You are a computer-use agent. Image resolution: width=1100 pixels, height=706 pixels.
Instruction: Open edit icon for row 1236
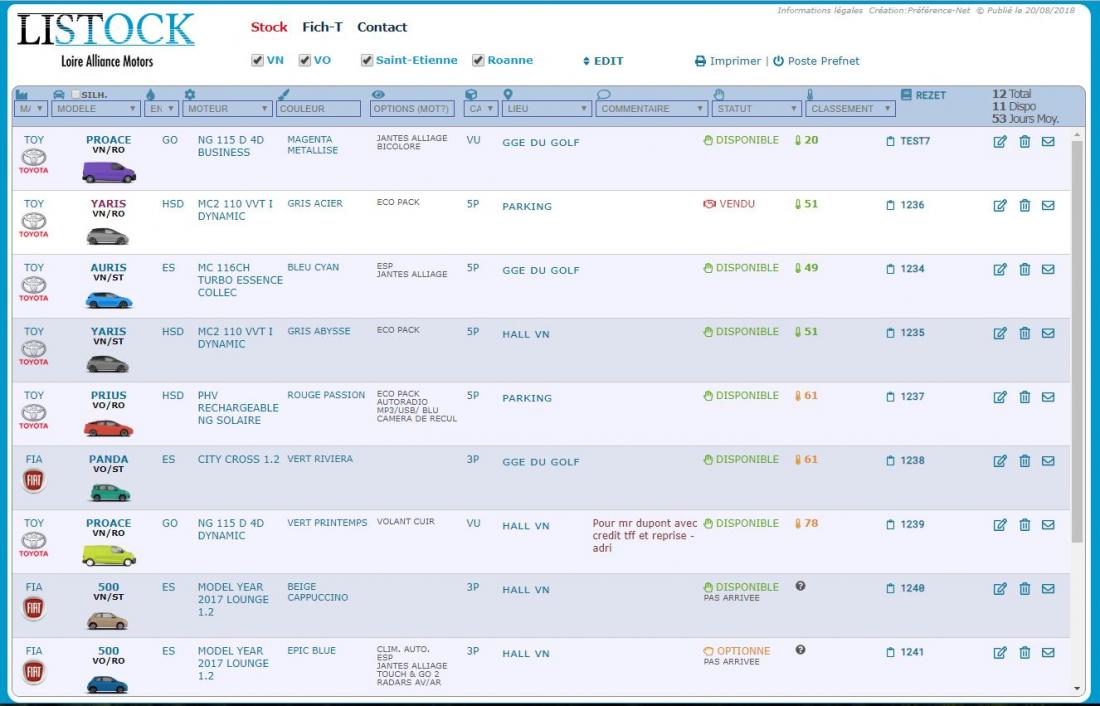coord(1000,206)
